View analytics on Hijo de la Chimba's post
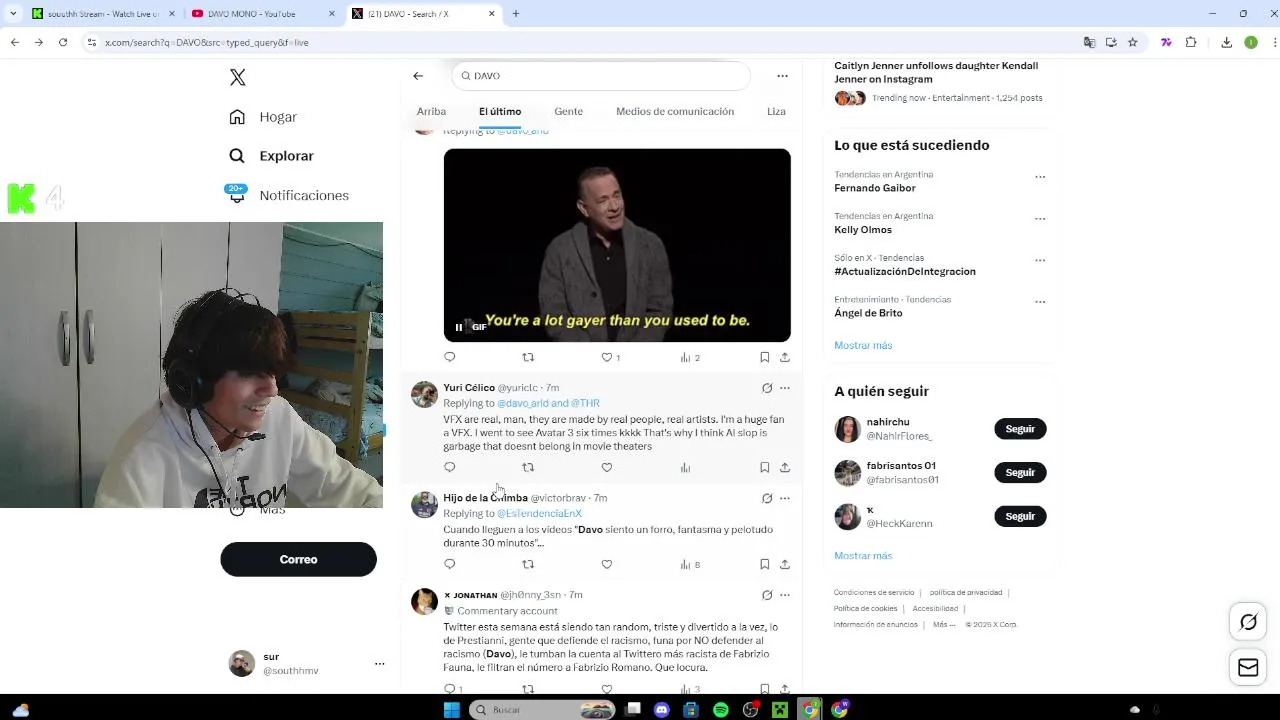Viewport: 1280px width, 720px height. [689, 564]
